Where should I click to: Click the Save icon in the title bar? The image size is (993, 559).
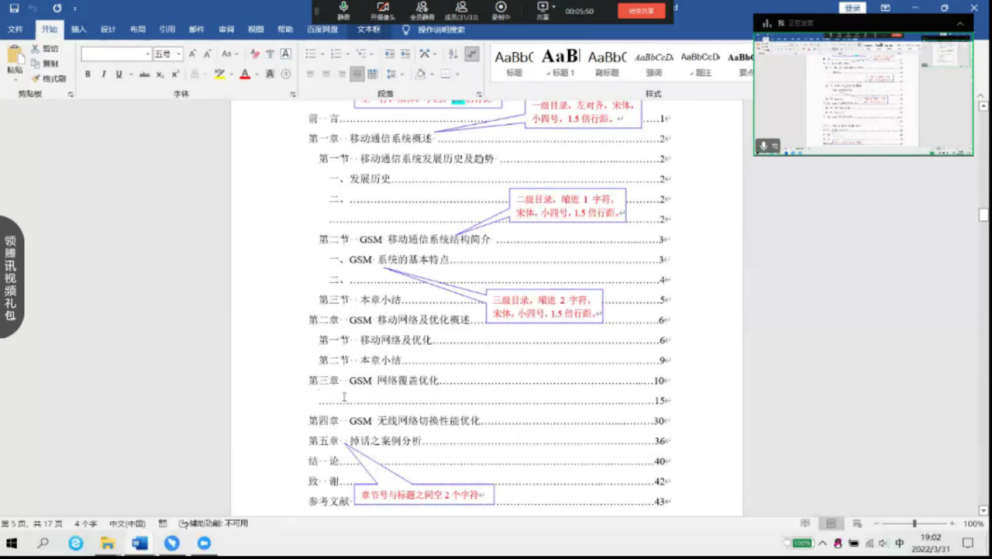(14, 8)
